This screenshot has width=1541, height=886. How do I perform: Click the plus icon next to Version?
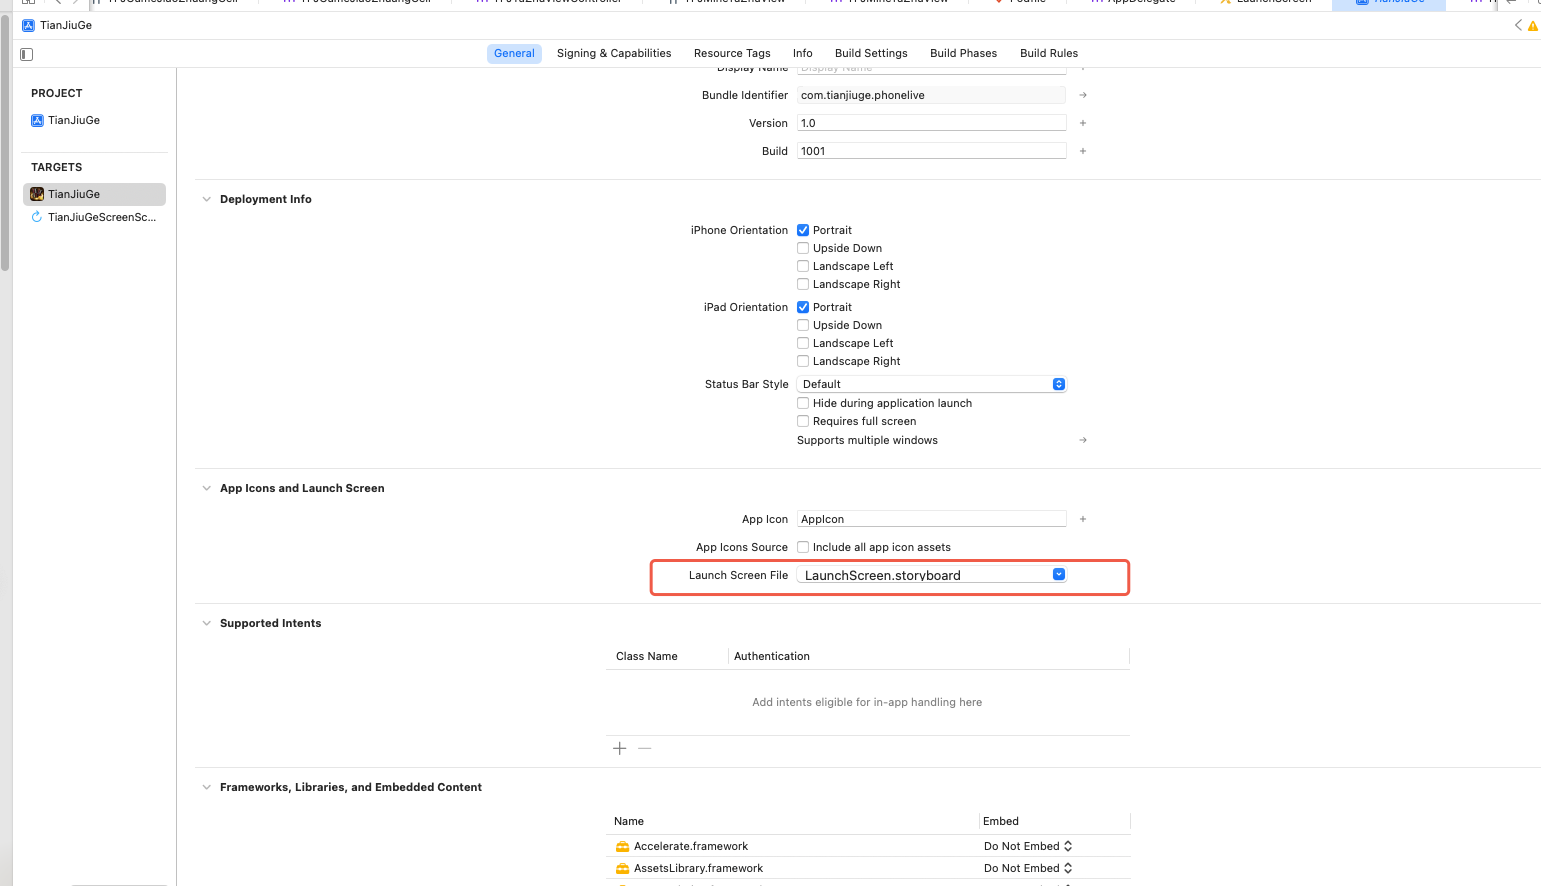coord(1083,123)
